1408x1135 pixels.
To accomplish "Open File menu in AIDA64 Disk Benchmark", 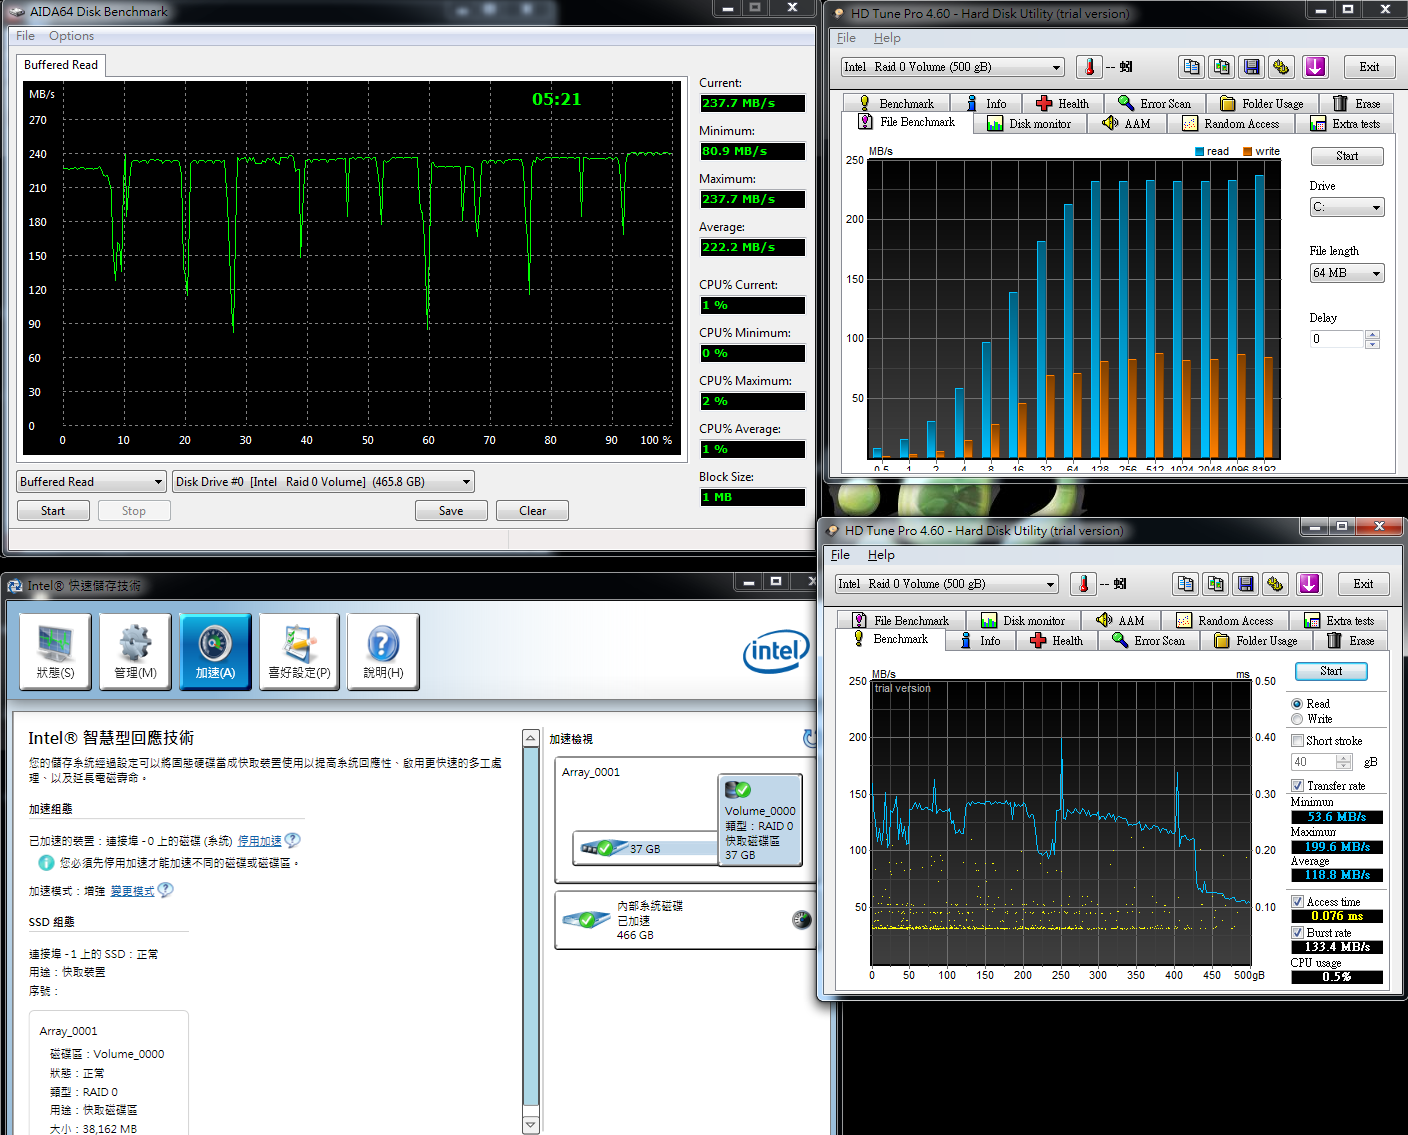I will (x=25, y=36).
